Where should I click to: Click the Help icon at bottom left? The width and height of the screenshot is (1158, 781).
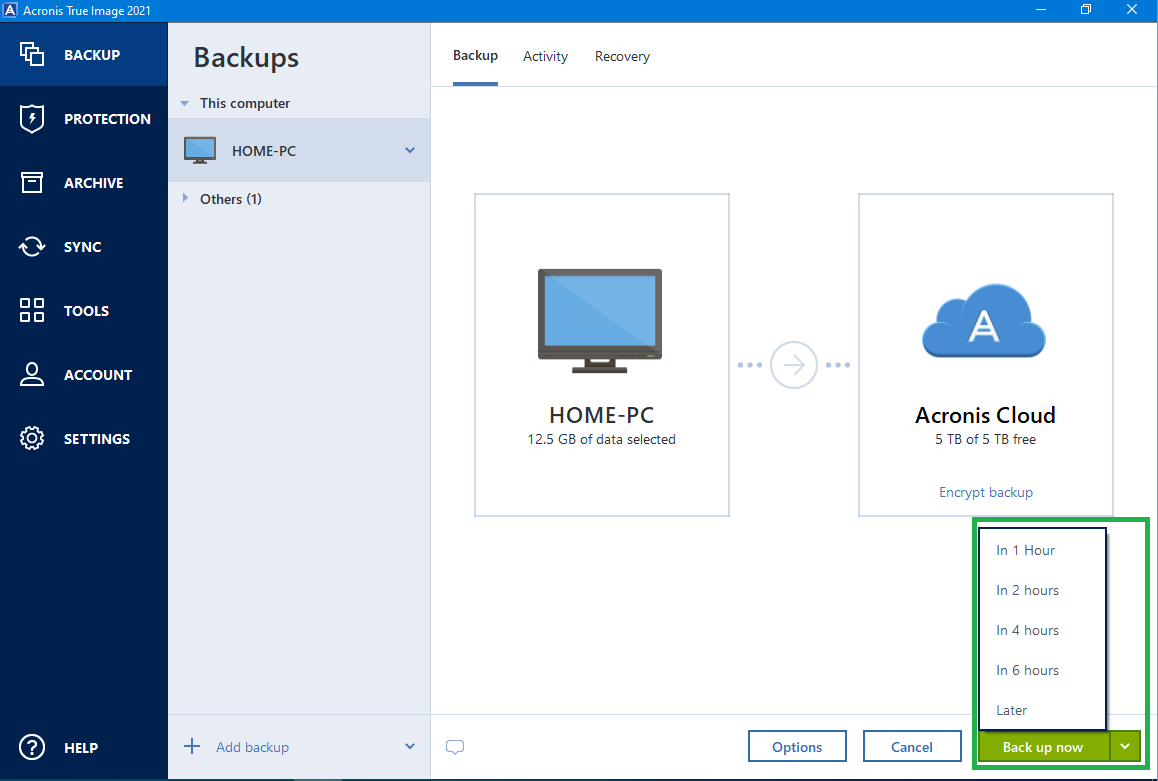[31, 747]
